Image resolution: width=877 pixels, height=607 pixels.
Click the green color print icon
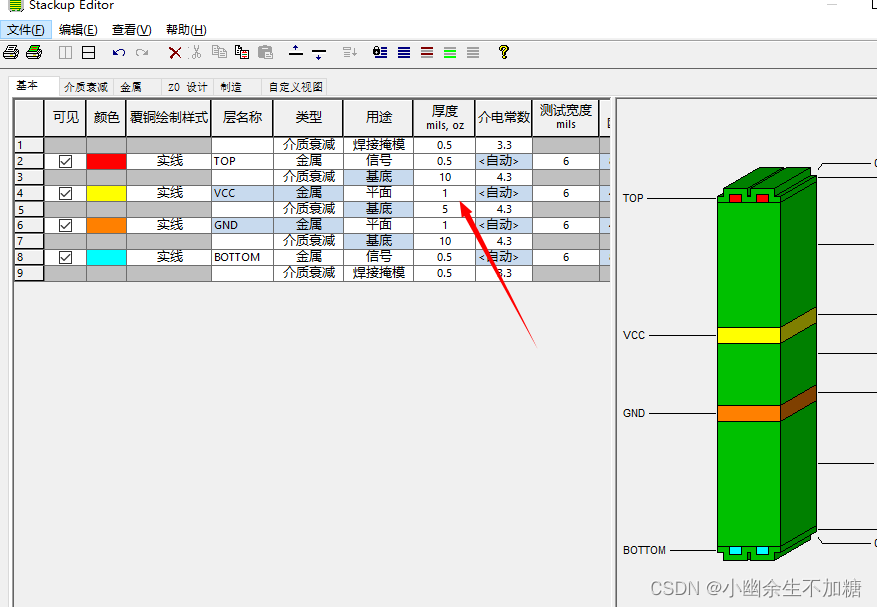pyautogui.click(x=34, y=53)
